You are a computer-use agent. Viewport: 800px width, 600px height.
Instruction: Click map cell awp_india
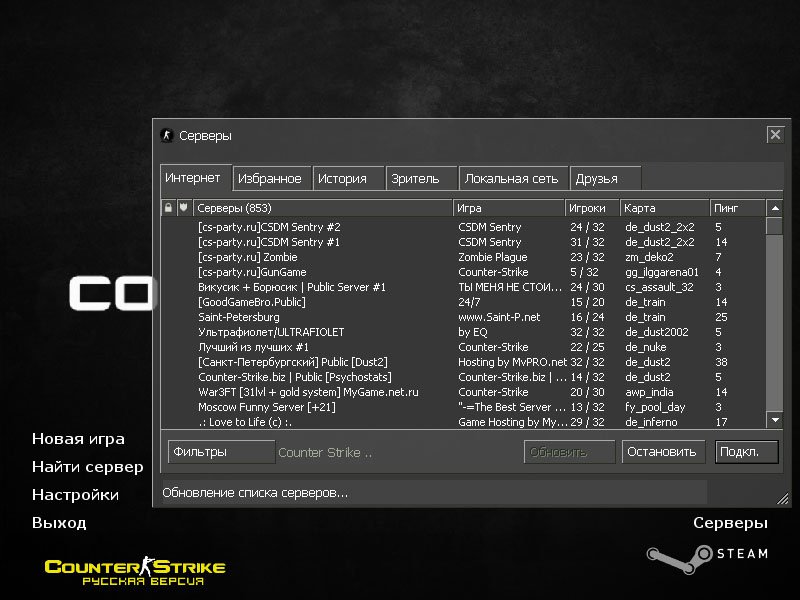click(649, 392)
